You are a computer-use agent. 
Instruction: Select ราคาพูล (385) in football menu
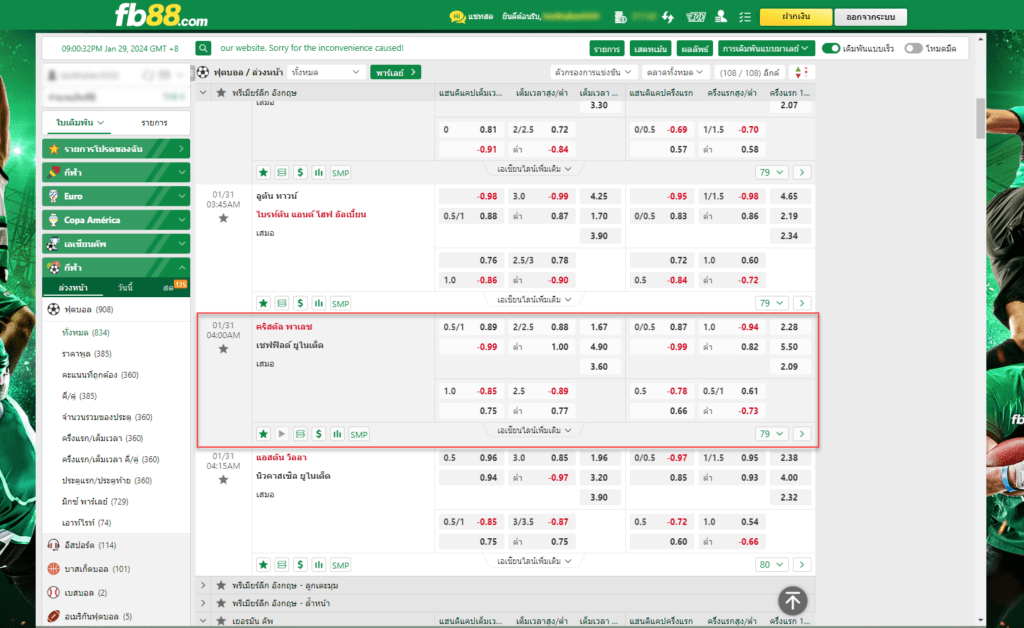[86, 354]
